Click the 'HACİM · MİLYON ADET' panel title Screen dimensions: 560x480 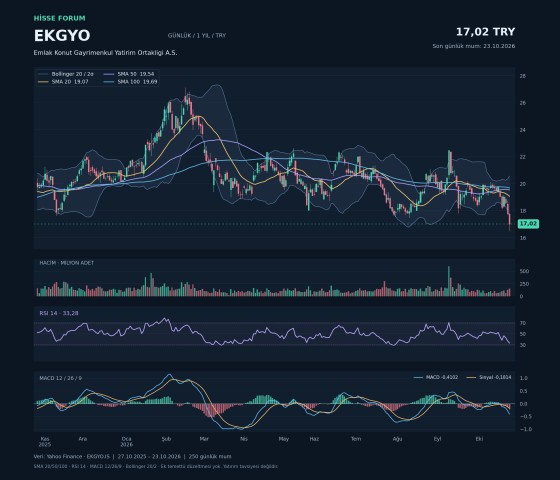coord(66,262)
